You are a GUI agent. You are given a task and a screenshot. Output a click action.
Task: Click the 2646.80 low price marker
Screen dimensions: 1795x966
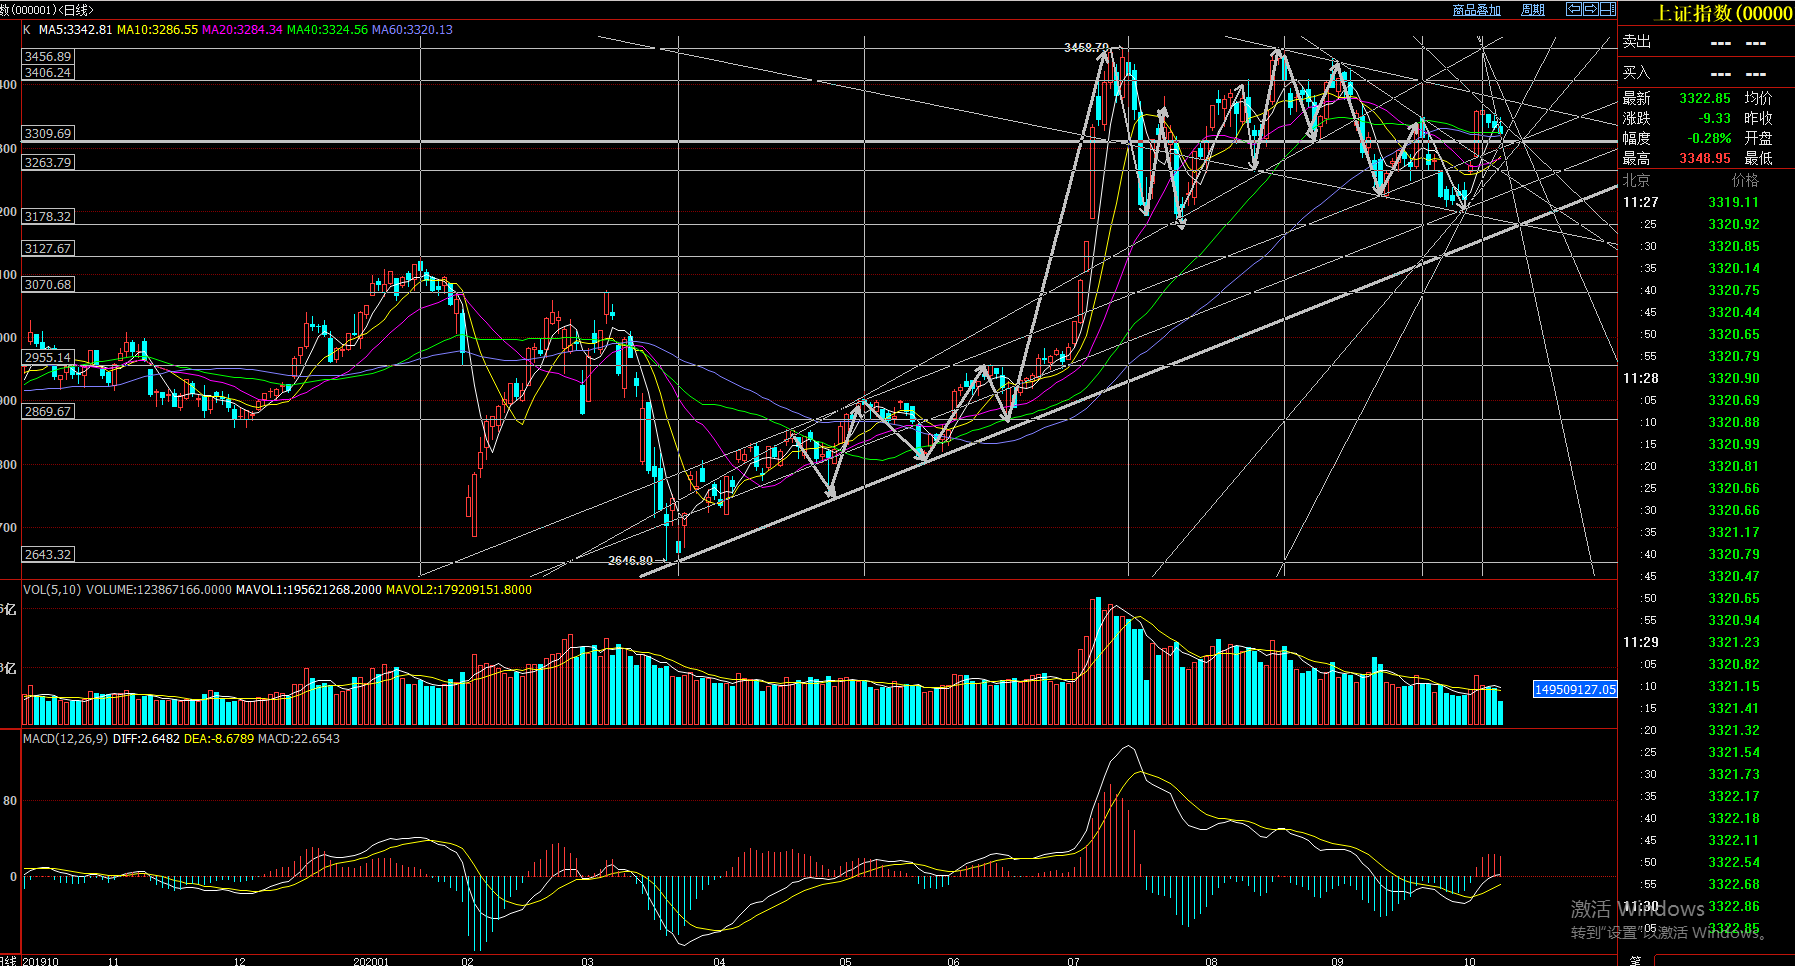pyautogui.click(x=630, y=561)
